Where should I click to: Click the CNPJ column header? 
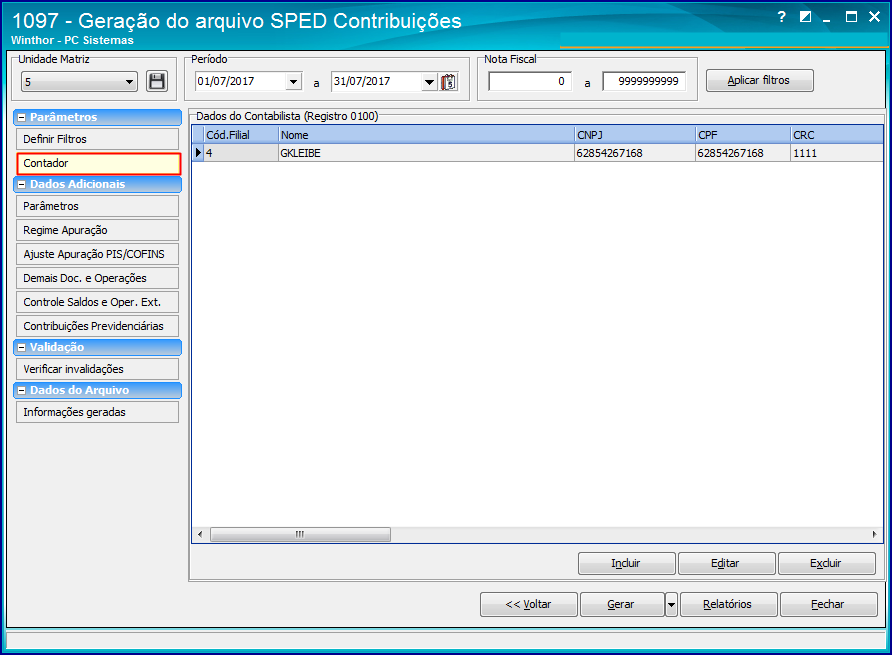635,135
